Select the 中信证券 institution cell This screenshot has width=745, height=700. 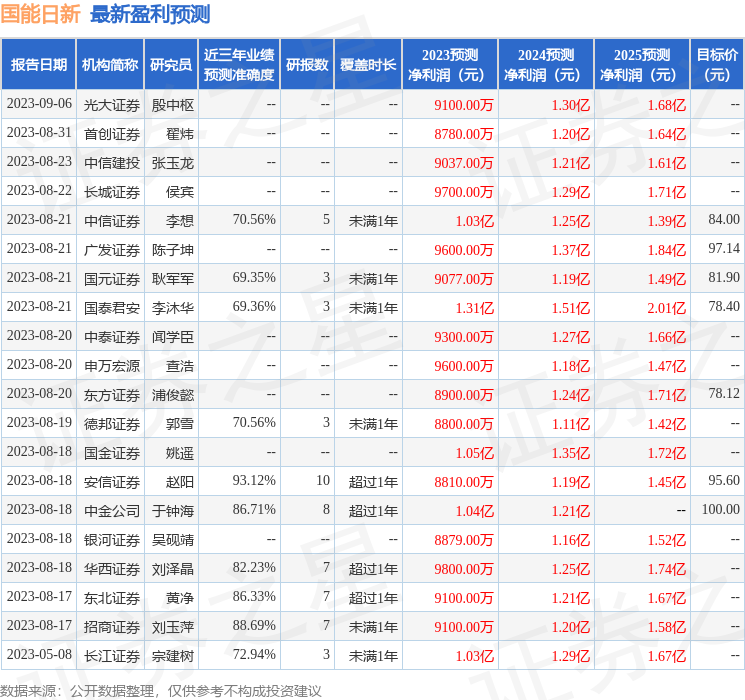click(112, 221)
